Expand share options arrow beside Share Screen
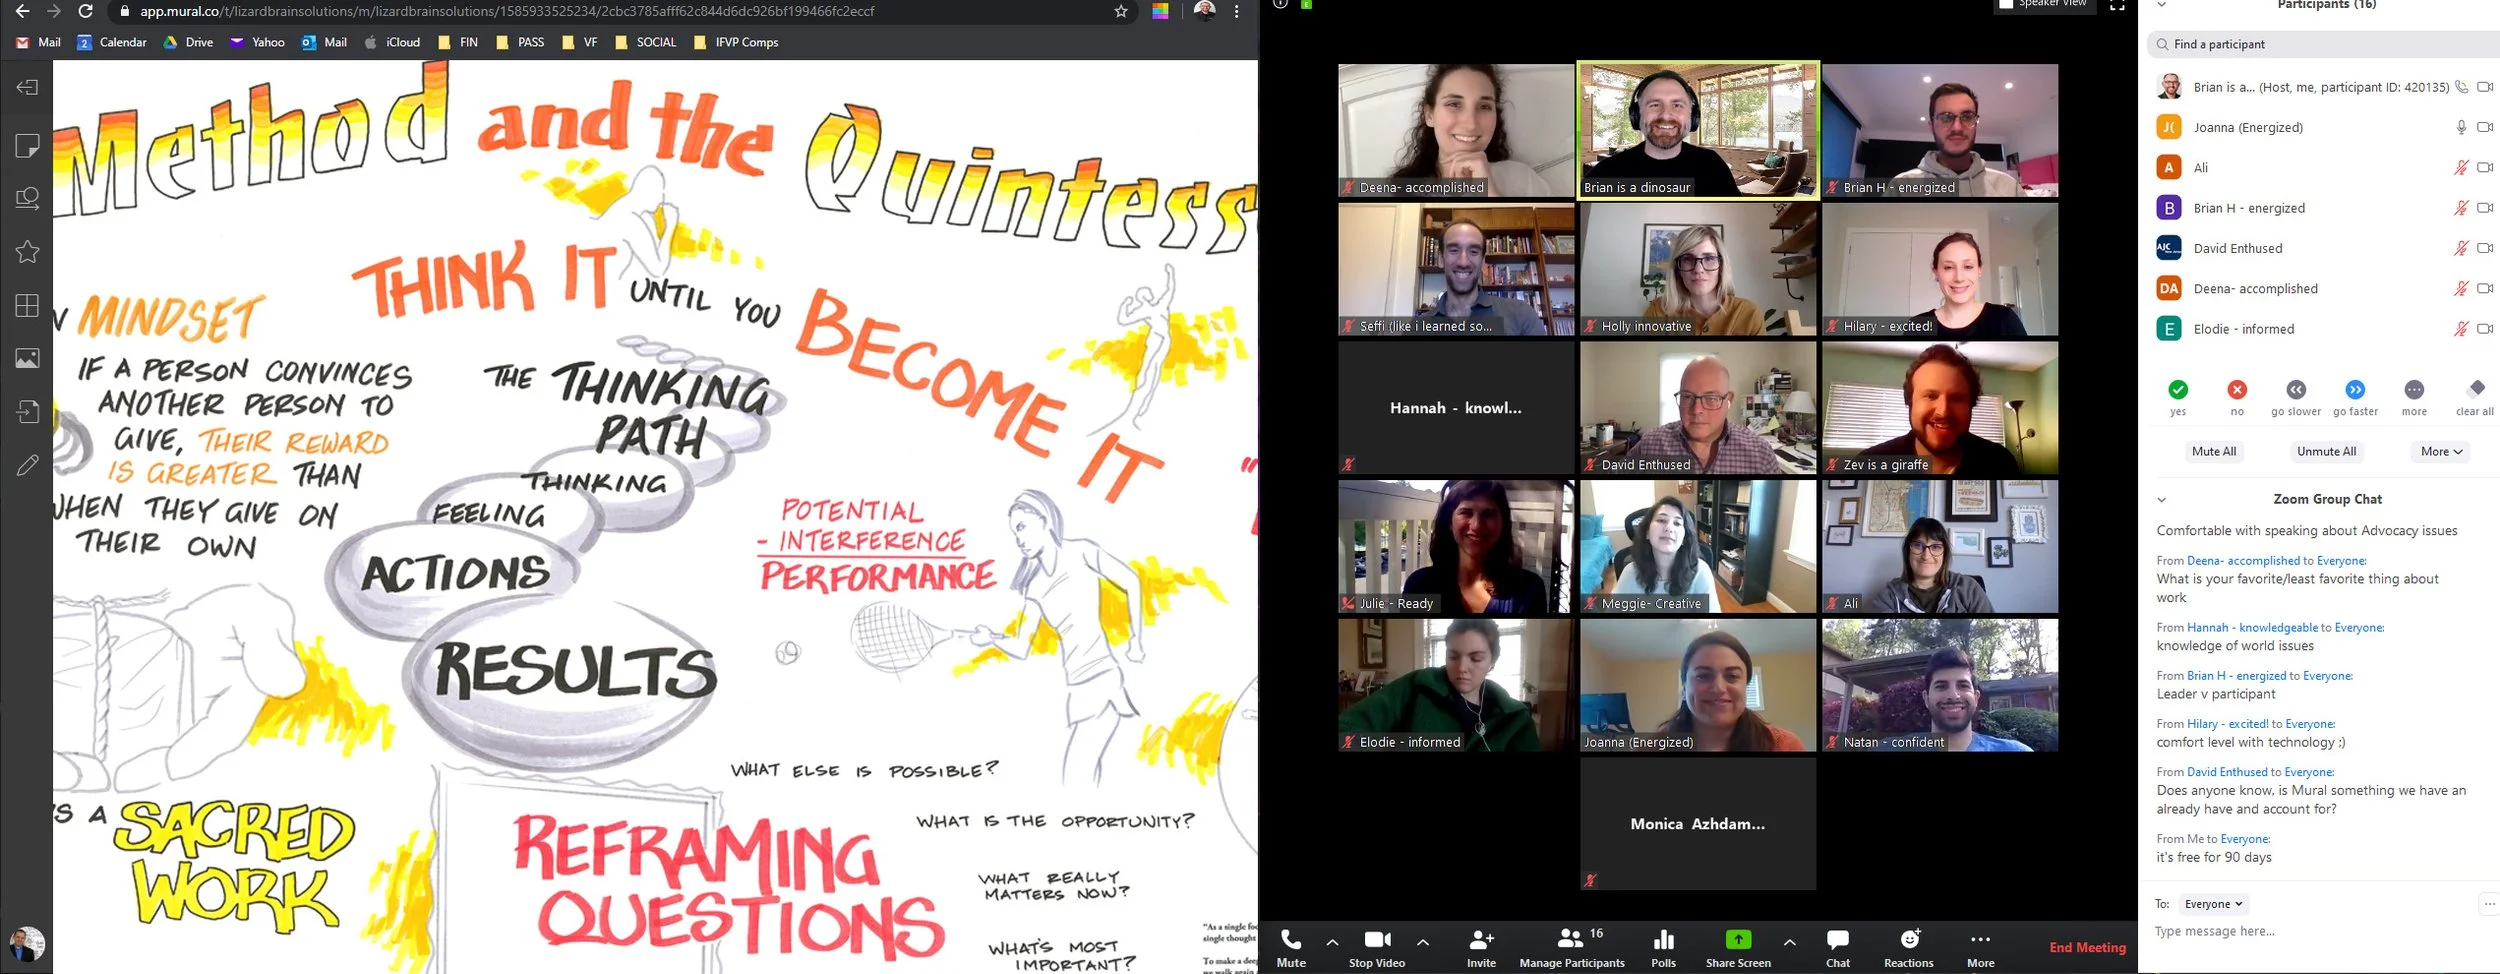 pos(1789,942)
